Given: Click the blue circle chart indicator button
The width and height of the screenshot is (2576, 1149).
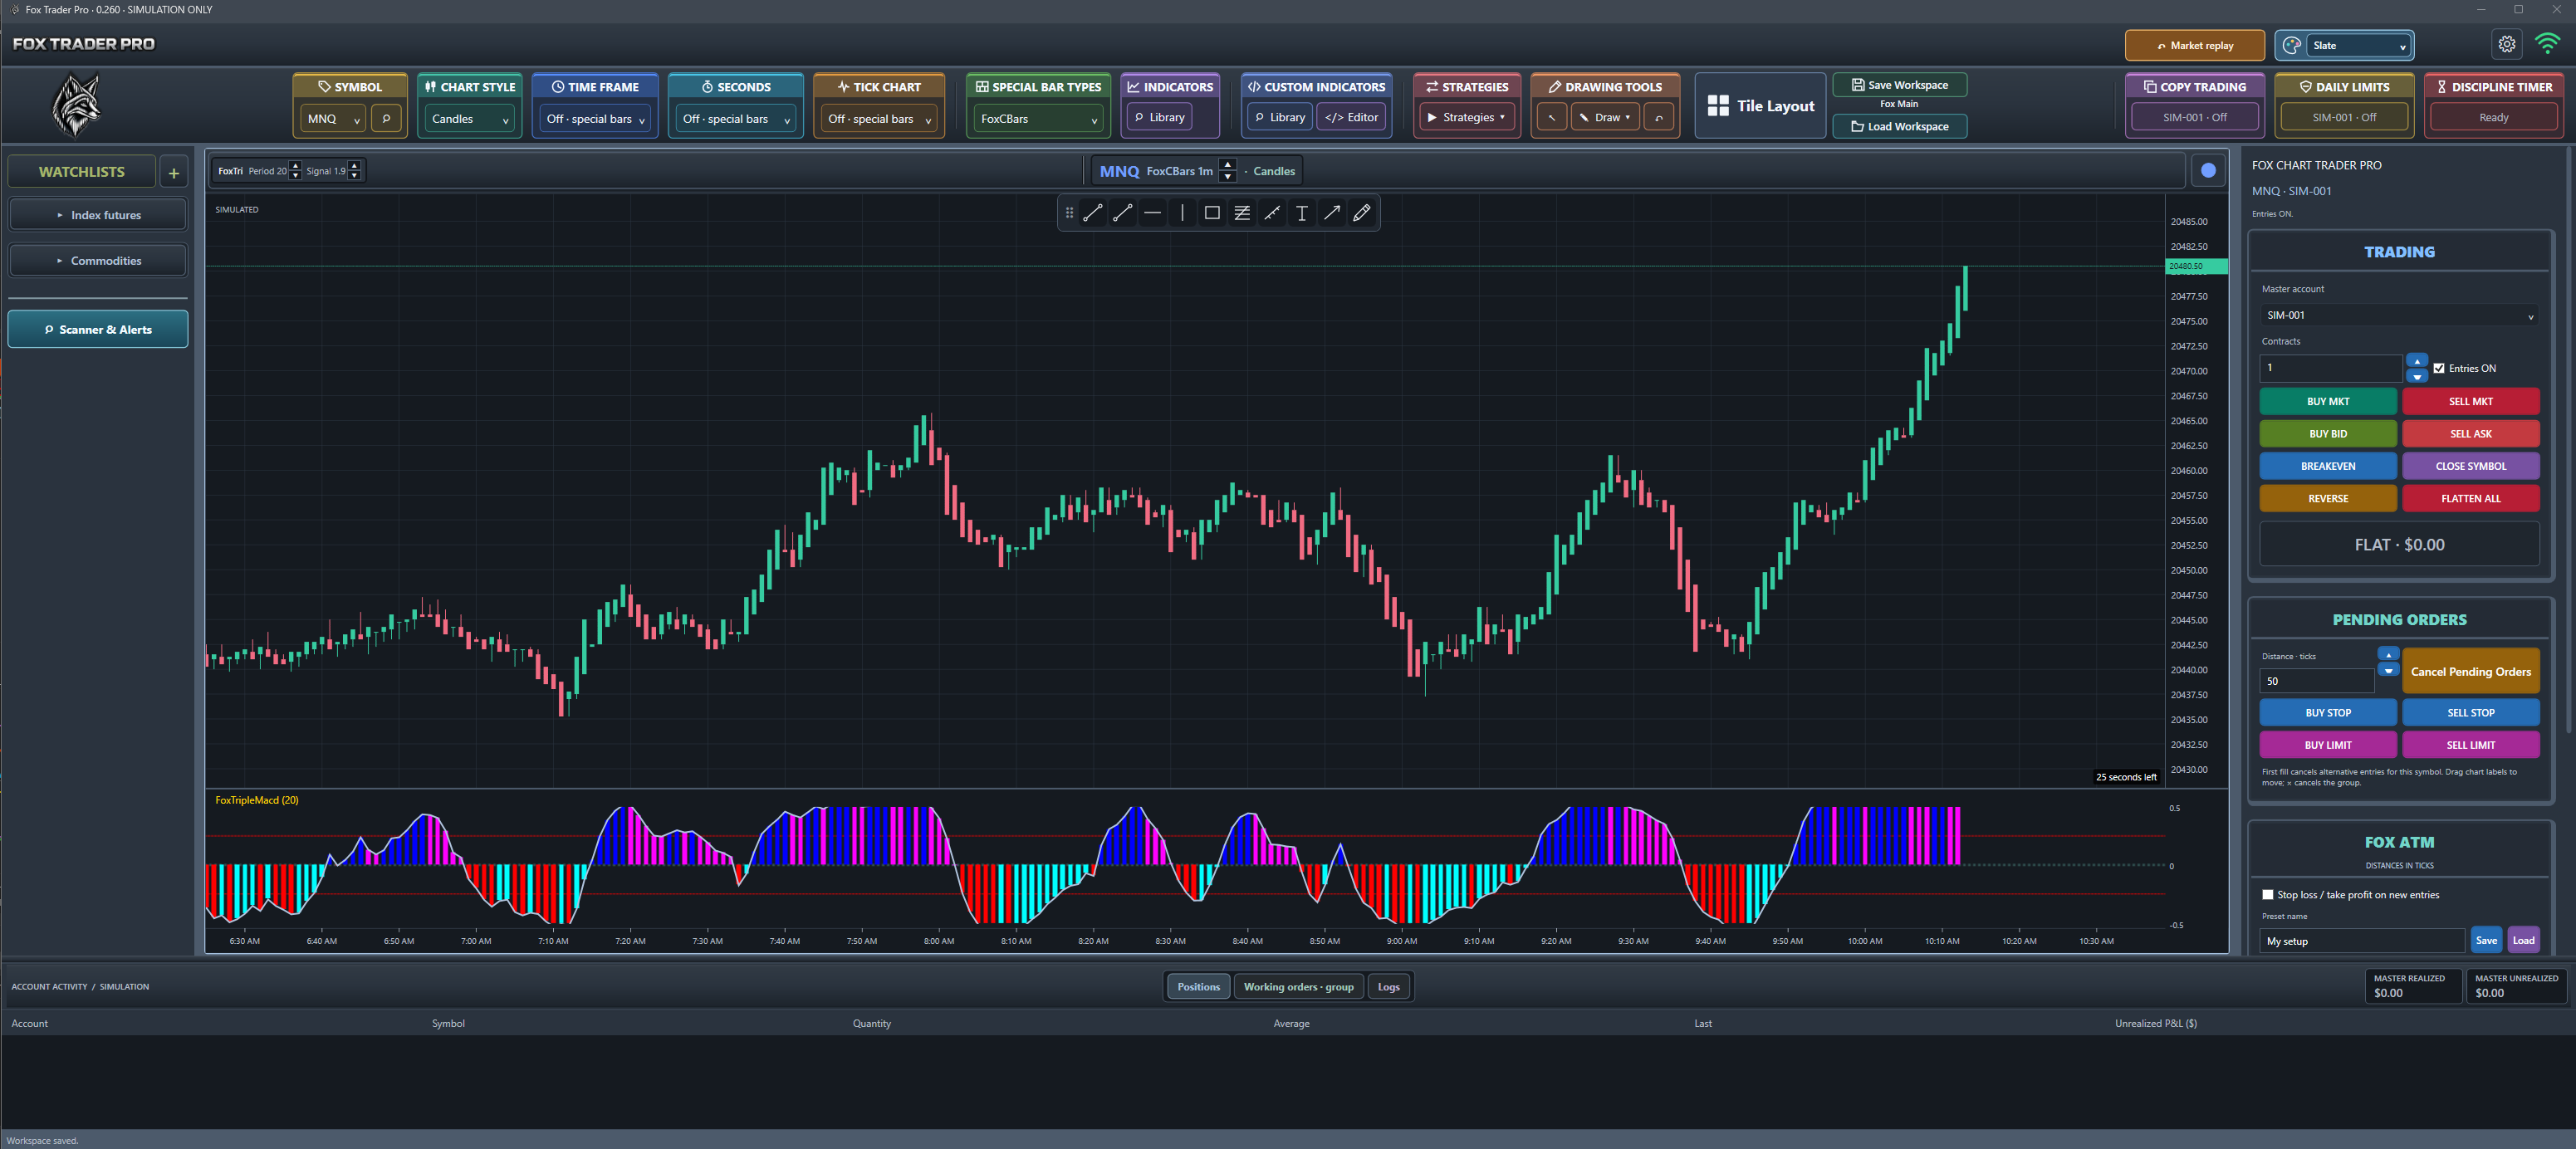Looking at the screenshot, I should [x=2208, y=170].
